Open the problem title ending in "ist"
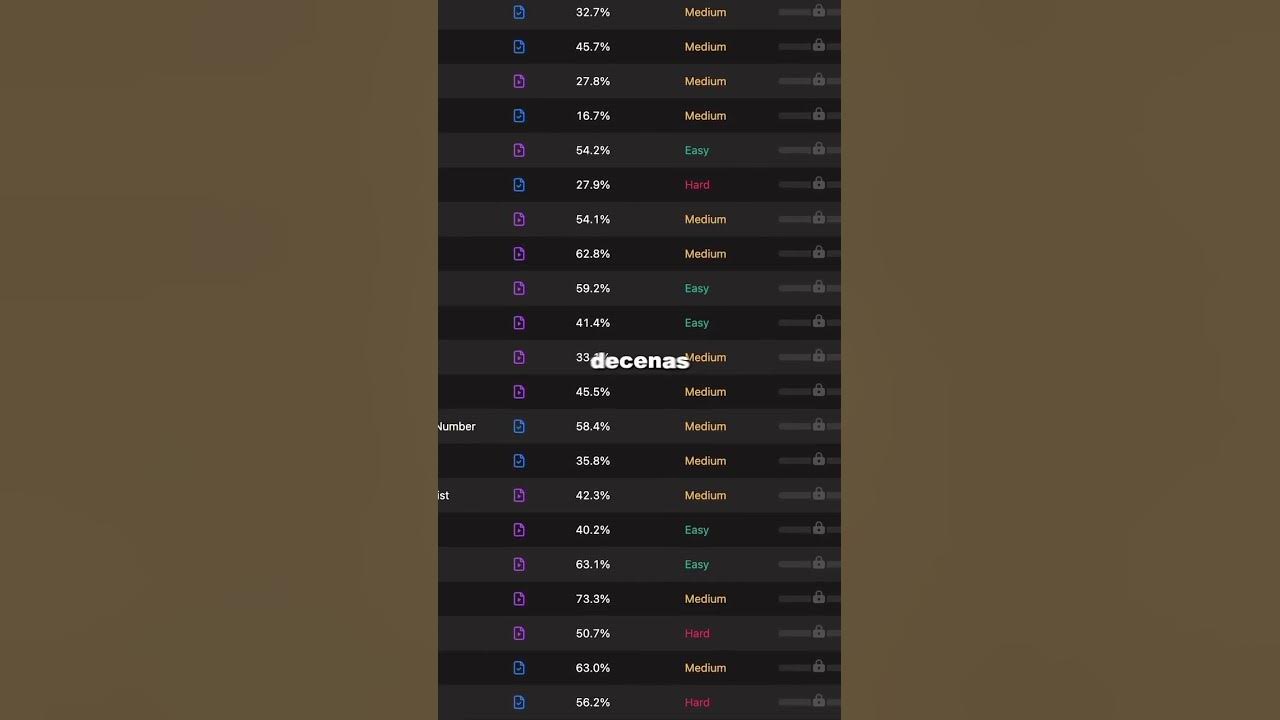This screenshot has height=720, width=1280. click(x=444, y=495)
